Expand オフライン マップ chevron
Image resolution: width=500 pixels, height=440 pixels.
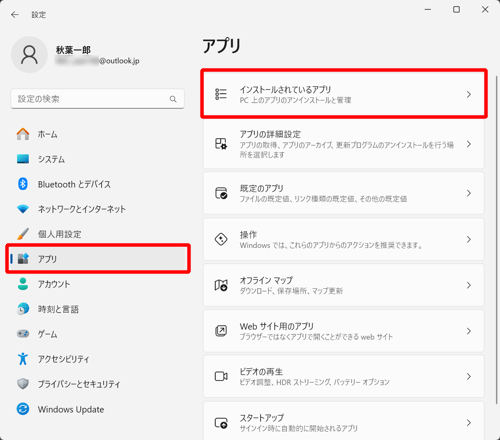[469, 285]
